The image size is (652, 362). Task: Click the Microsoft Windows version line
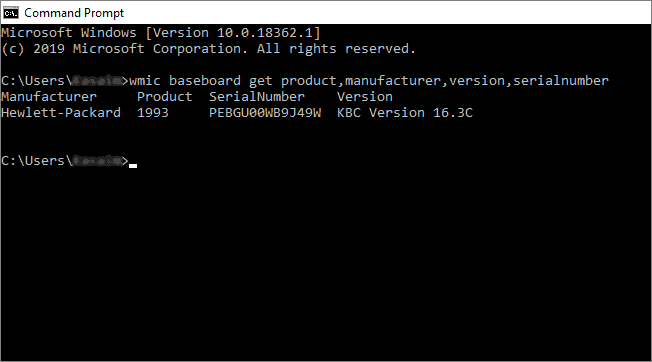[x=161, y=32]
